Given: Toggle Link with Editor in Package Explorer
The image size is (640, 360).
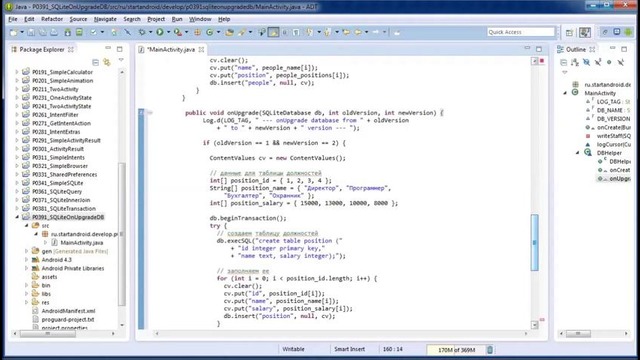Looking at the screenshot, I should 107,62.
